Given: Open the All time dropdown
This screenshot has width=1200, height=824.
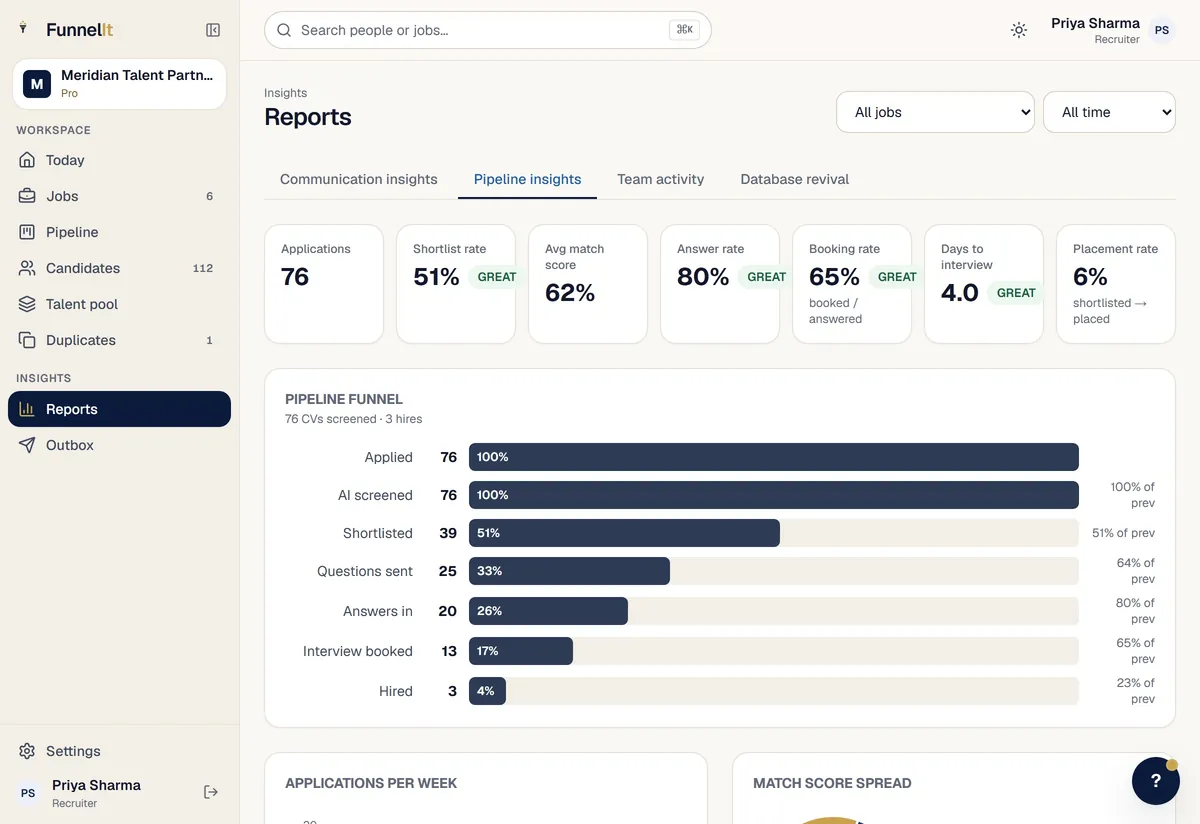Looking at the screenshot, I should (1109, 112).
